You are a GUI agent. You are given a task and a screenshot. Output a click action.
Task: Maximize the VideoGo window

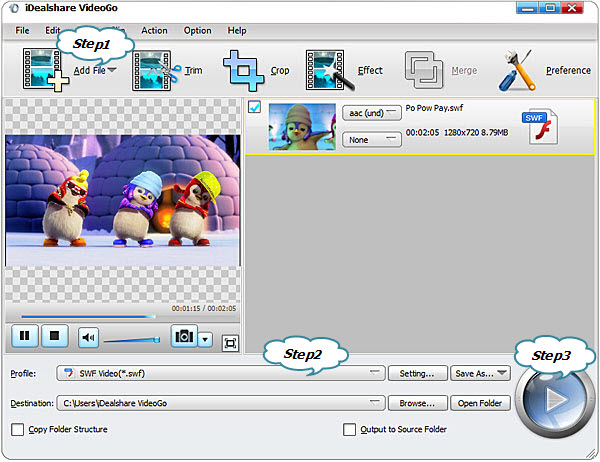click(550, 8)
